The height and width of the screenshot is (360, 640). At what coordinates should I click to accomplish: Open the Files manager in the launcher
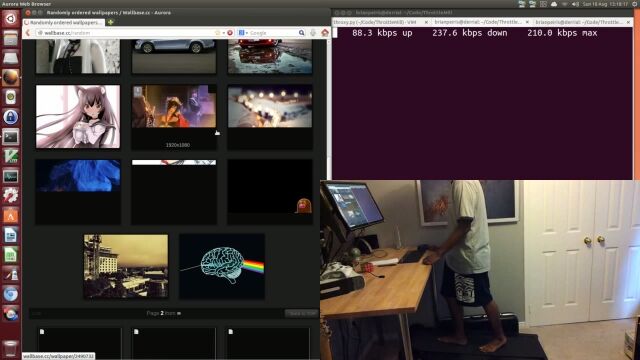pos(11,38)
